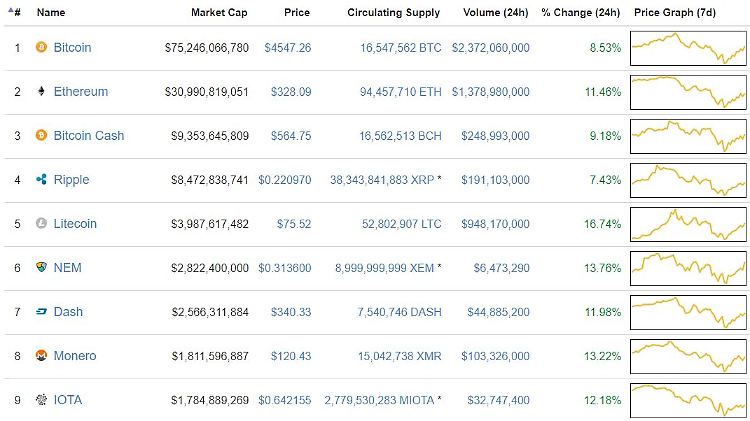The width and height of the screenshot is (750, 421).
Task: Open the Monero name link
Action: pos(75,355)
